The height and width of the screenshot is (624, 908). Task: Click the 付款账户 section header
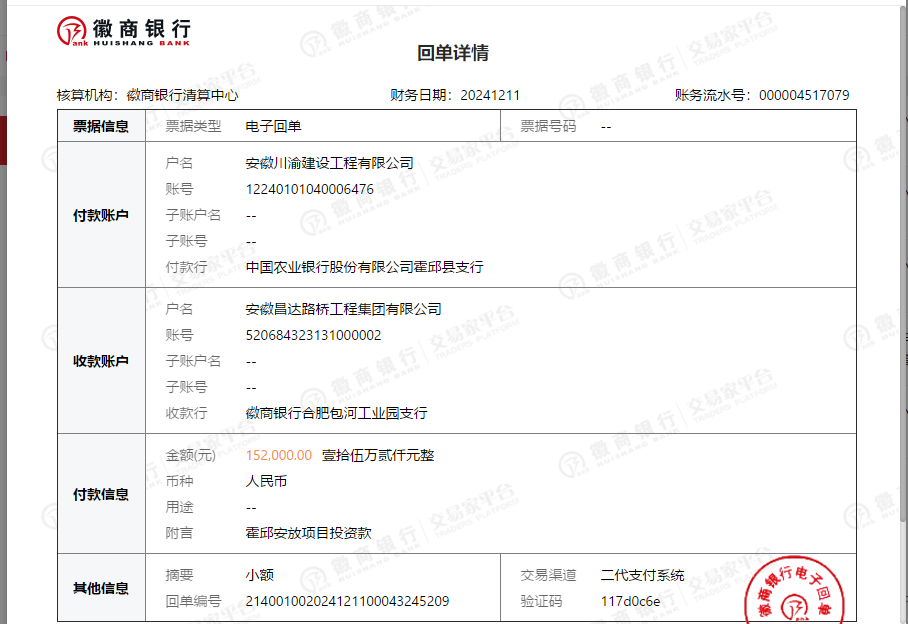[x=101, y=215]
